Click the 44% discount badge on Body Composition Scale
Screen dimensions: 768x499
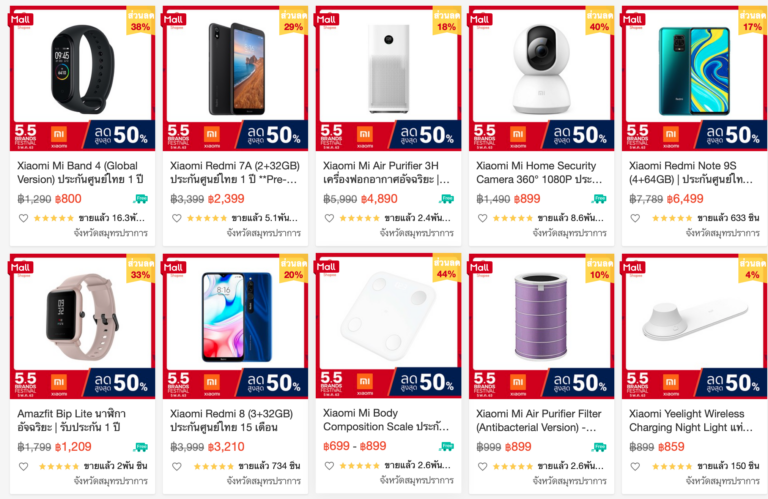(446, 268)
